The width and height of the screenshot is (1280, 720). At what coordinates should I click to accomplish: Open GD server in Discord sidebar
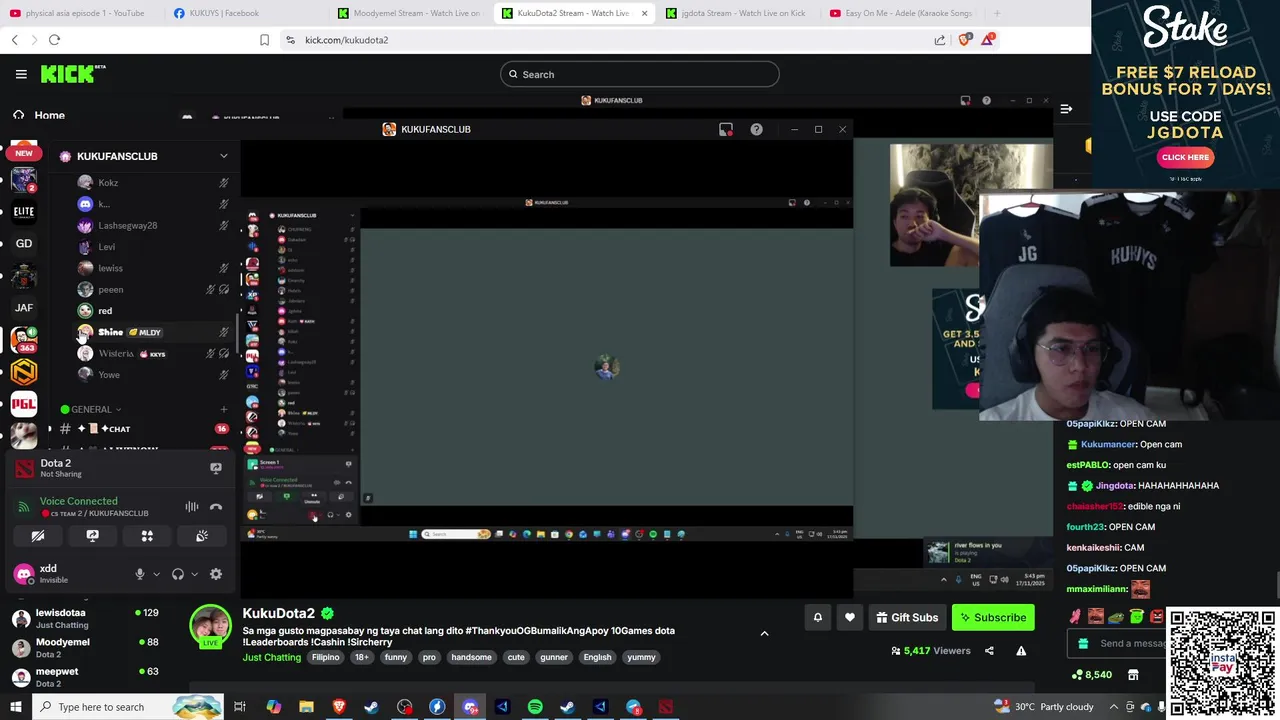(x=24, y=243)
